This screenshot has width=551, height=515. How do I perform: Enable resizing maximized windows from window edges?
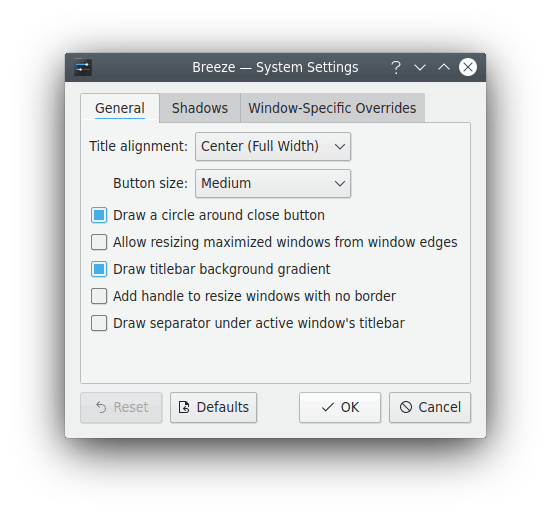pyautogui.click(x=99, y=242)
